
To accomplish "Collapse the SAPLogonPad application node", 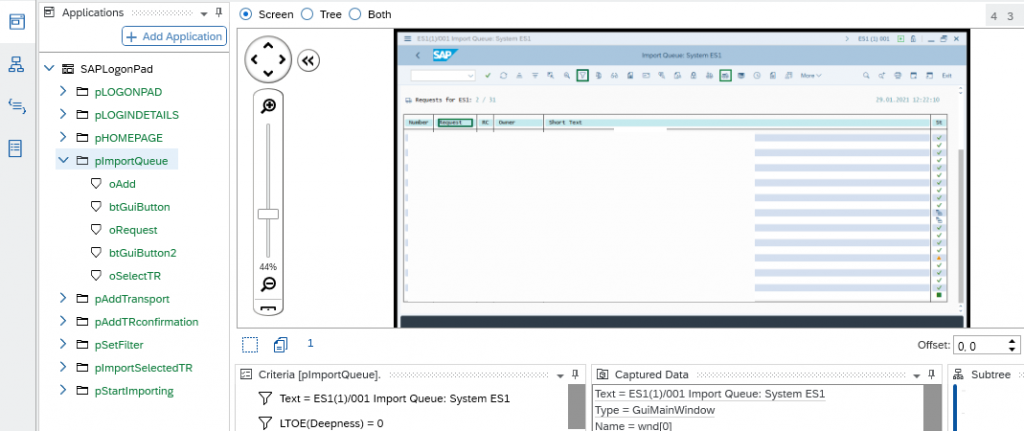I will [x=48, y=68].
